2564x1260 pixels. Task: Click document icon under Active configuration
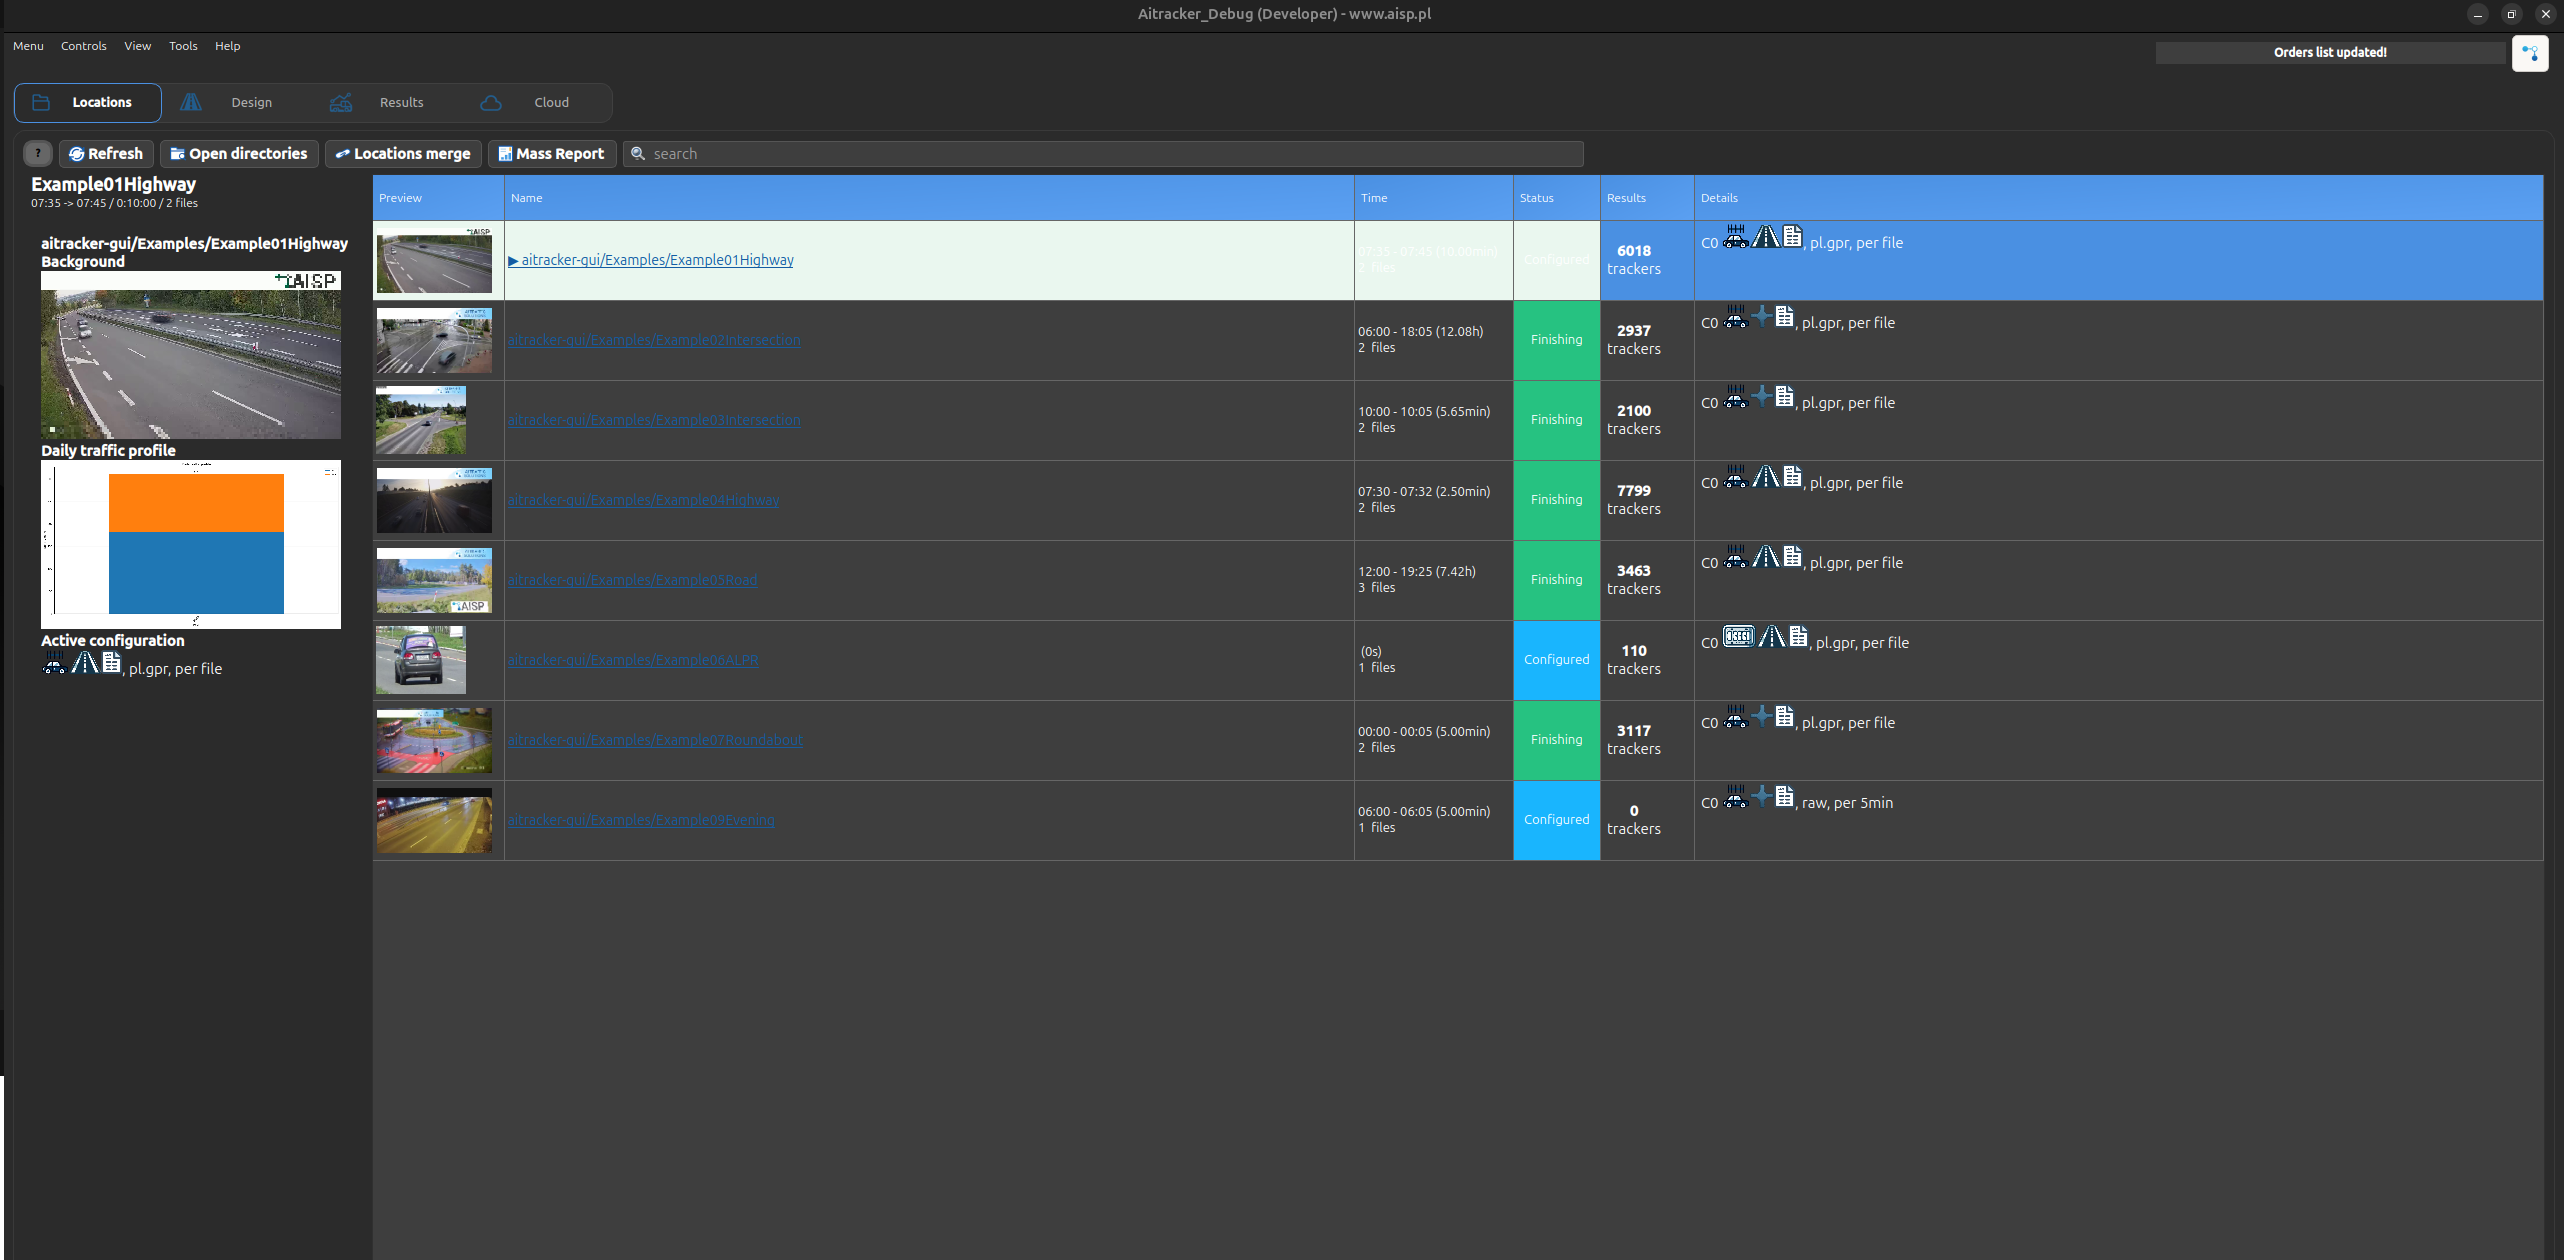tap(112, 663)
